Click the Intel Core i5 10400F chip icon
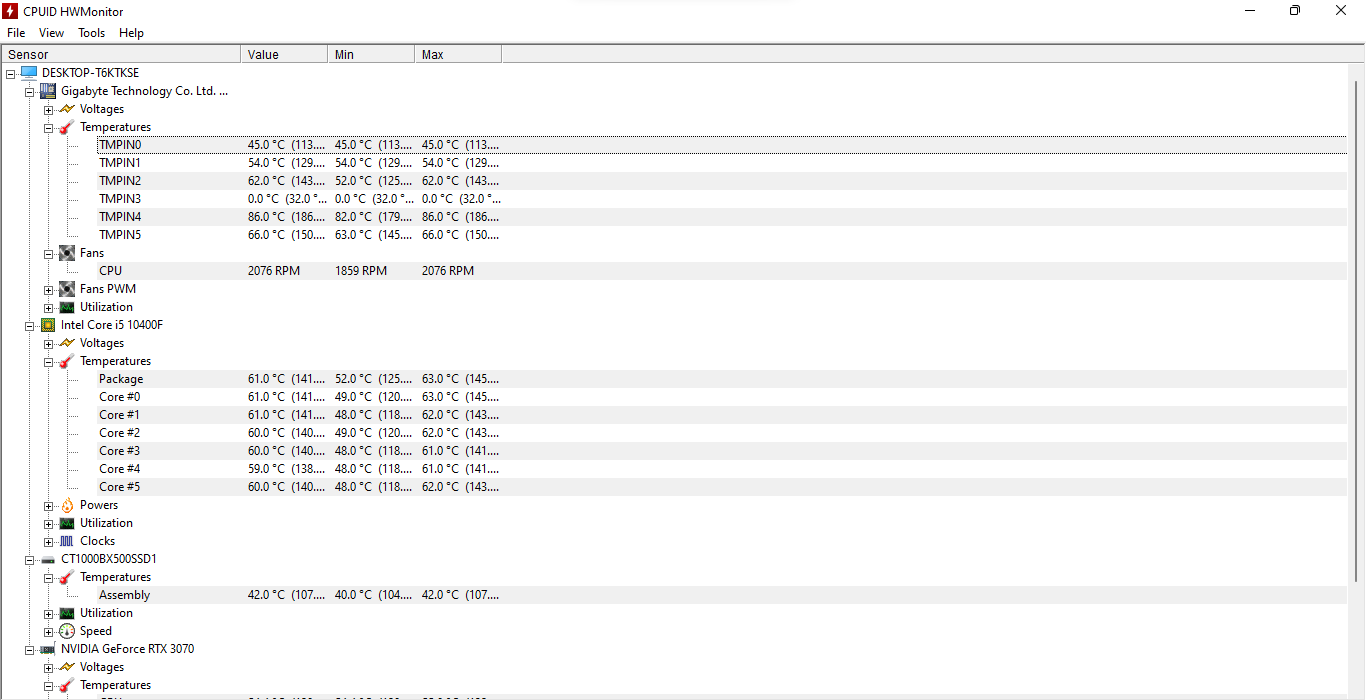The image size is (1366, 700). coord(48,325)
